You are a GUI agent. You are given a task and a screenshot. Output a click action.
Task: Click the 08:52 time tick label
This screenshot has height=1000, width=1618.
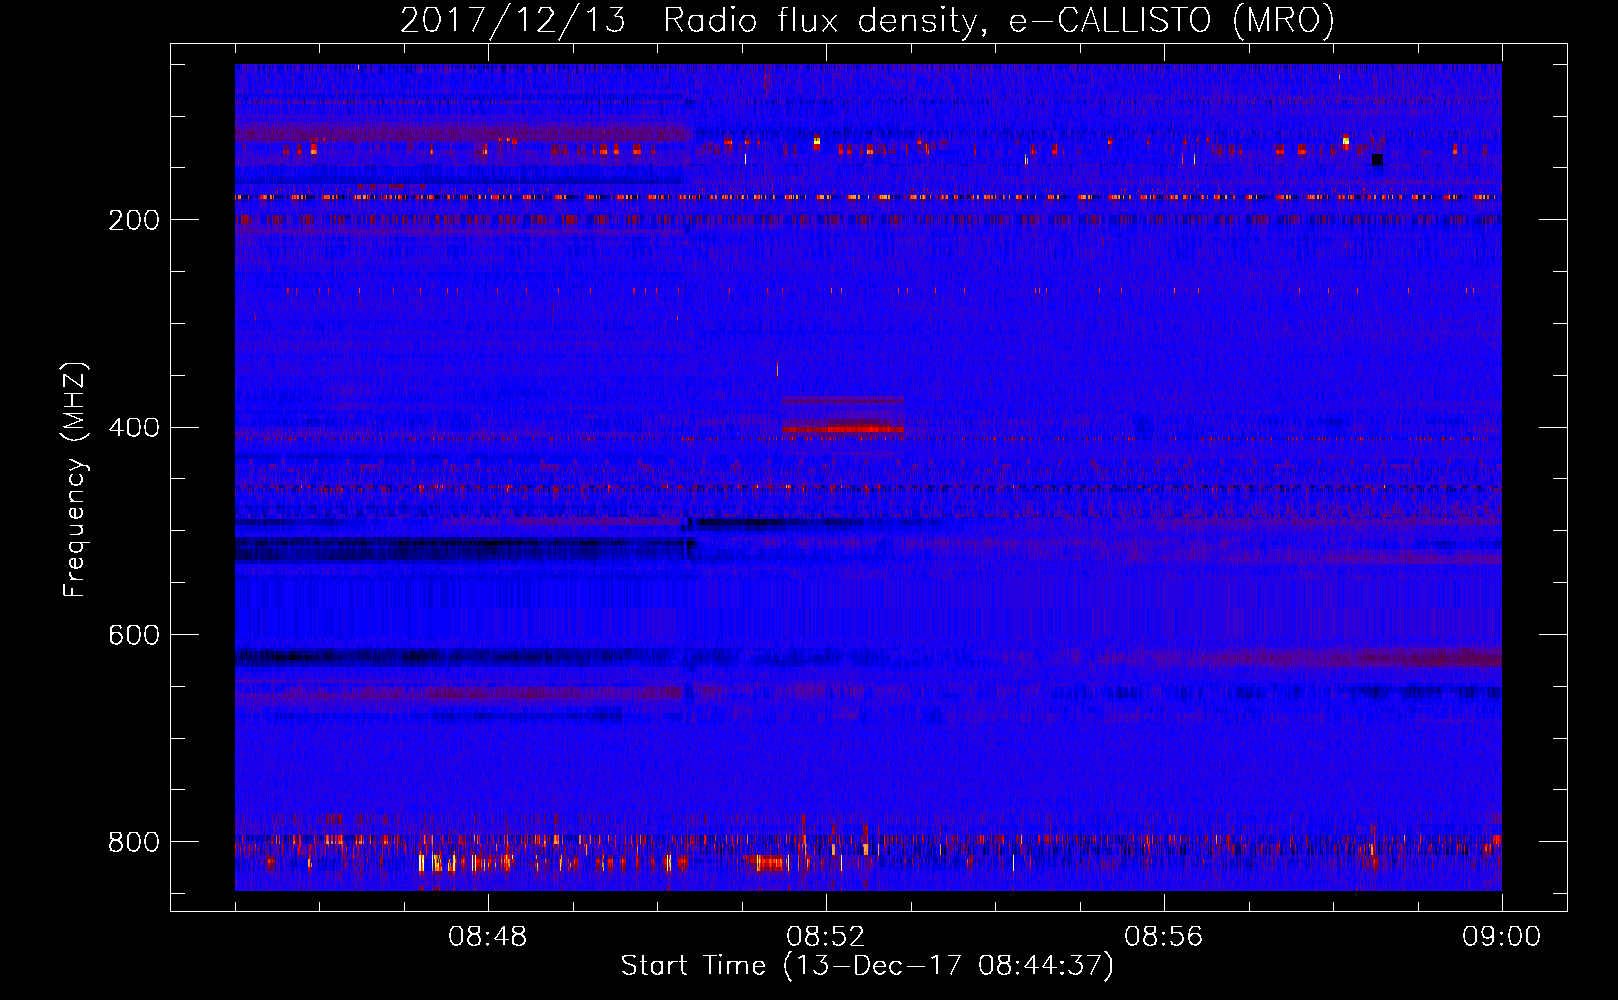(x=826, y=937)
